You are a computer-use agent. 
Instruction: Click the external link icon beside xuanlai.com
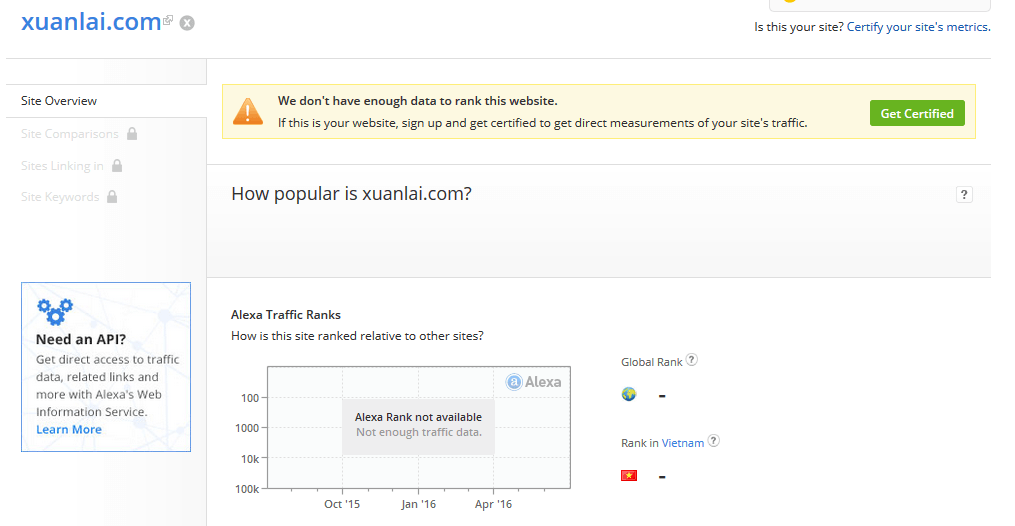click(x=168, y=20)
